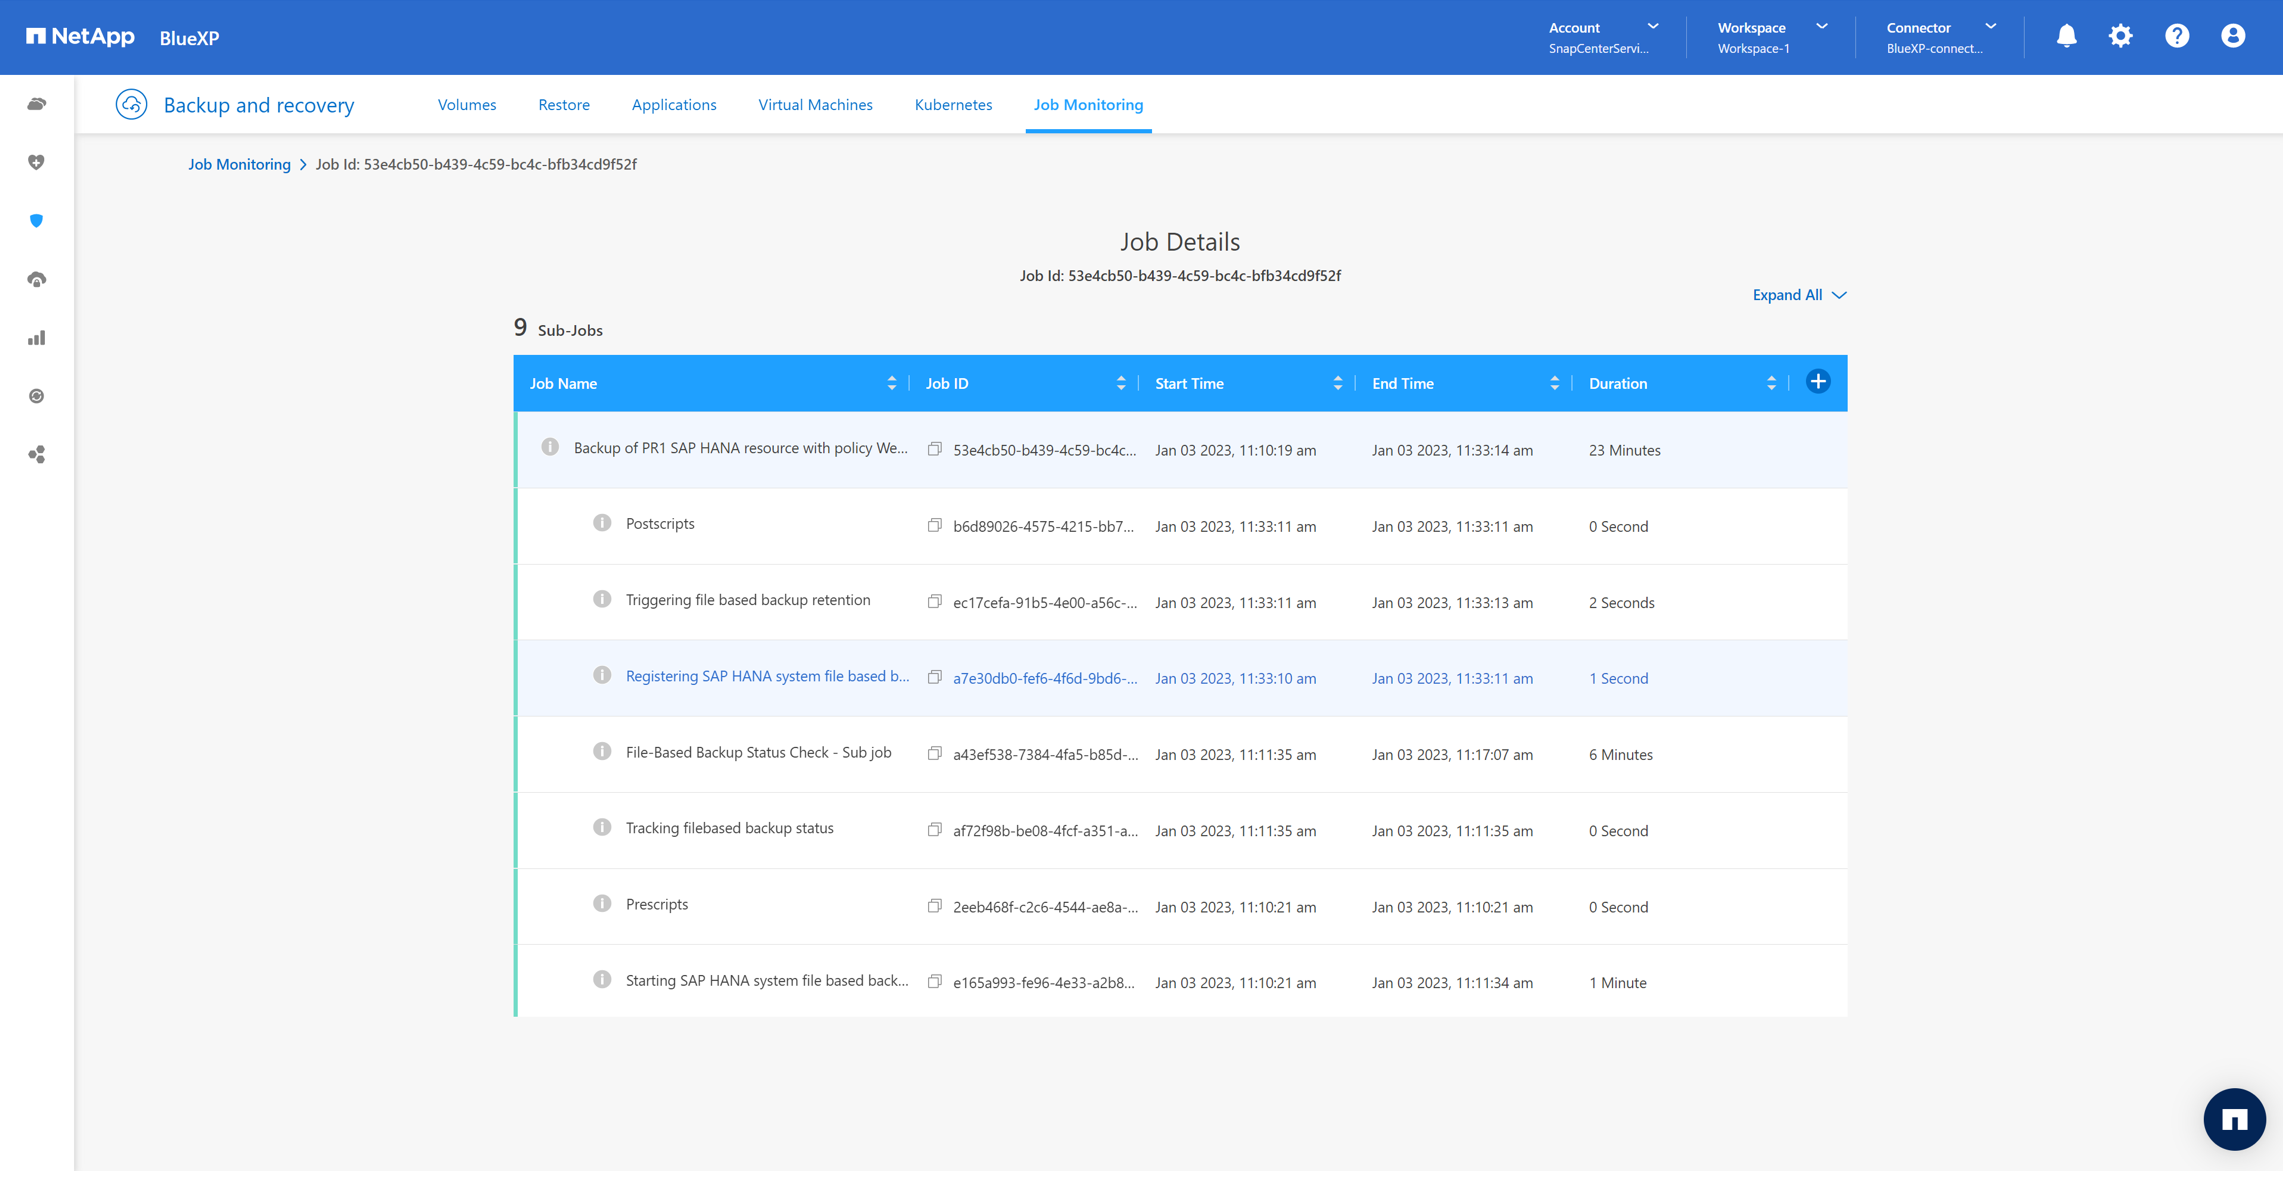Open the Workspace dropdown

[x=1821, y=27]
